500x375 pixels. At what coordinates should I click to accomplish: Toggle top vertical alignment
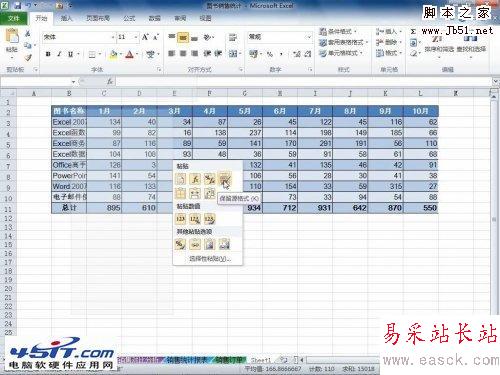pos(171,37)
